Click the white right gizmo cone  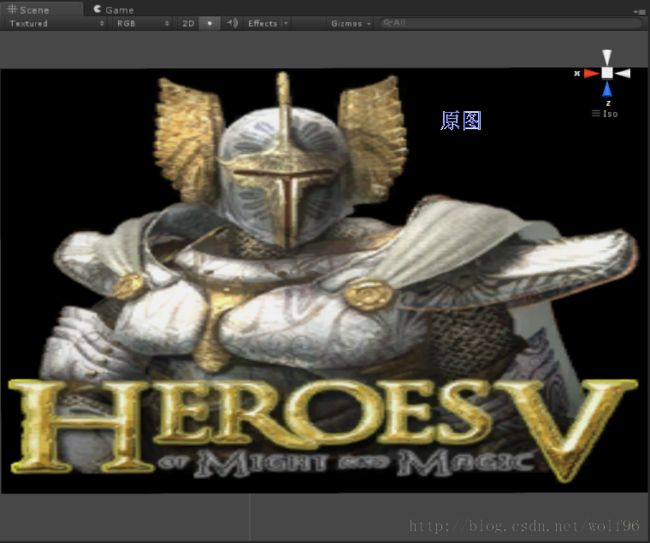[x=623, y=73]
